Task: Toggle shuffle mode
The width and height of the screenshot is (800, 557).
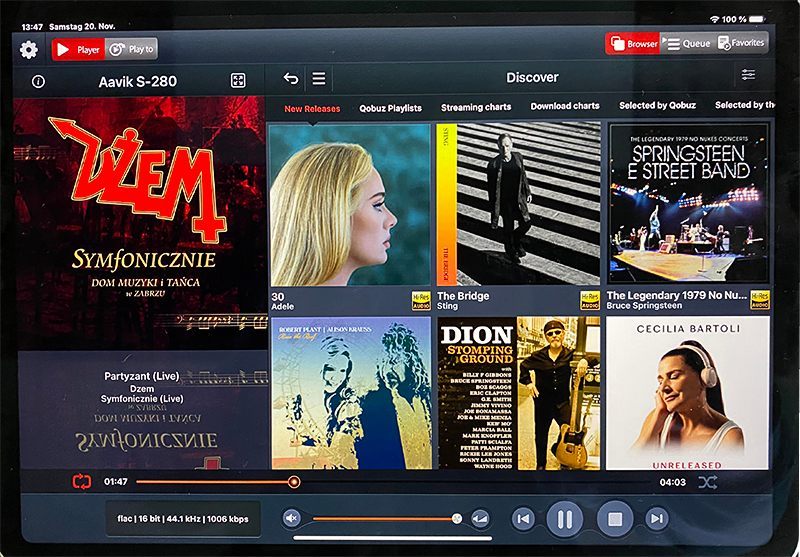Action: 708,482
